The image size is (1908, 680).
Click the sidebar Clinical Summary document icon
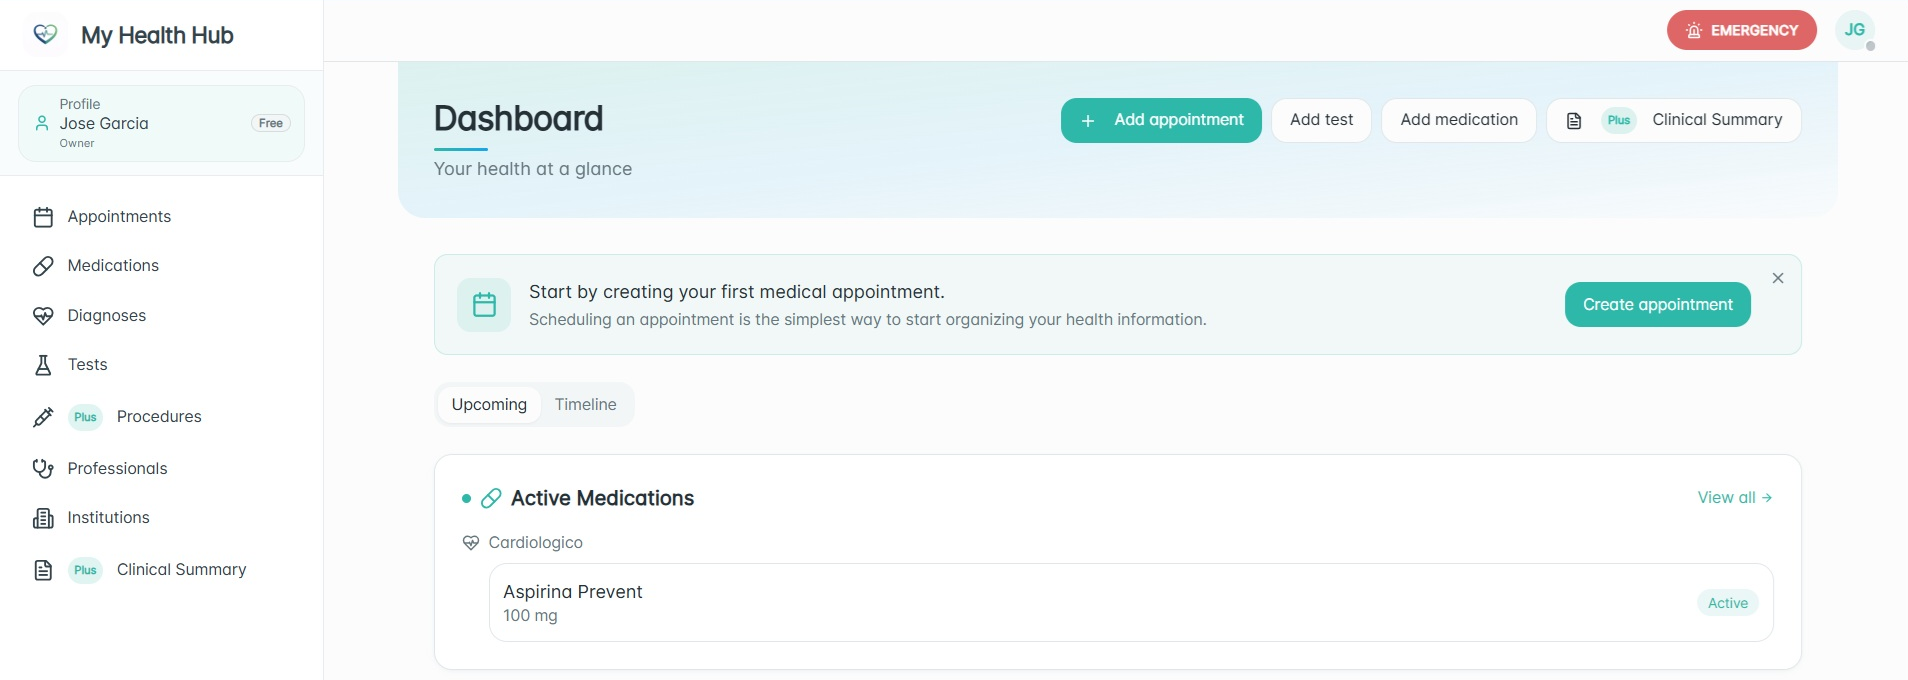point(43,570)
